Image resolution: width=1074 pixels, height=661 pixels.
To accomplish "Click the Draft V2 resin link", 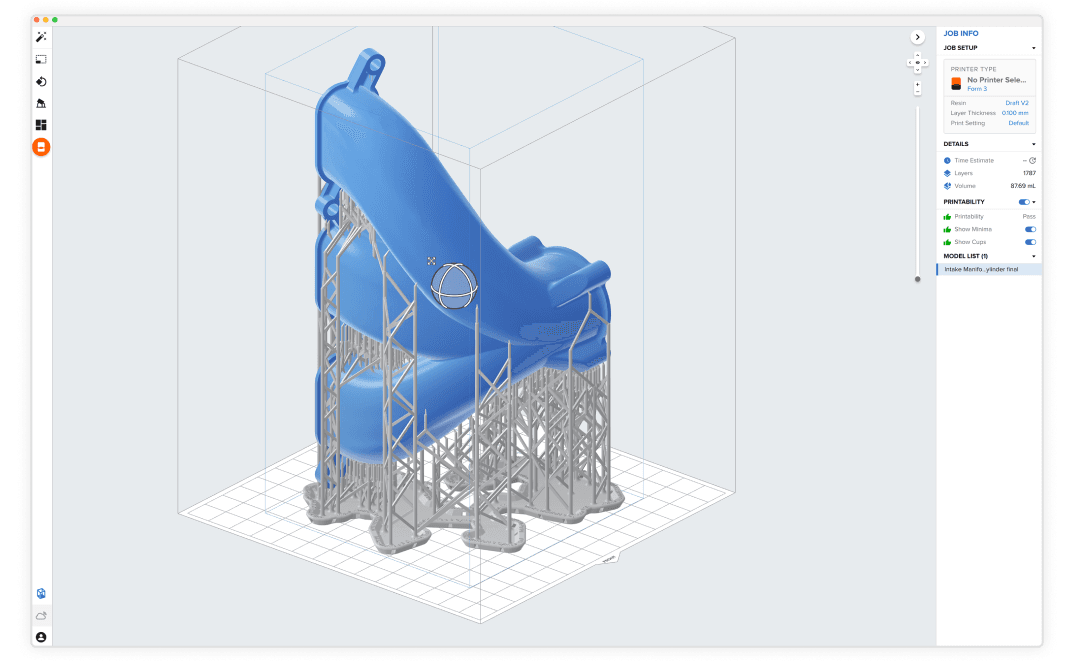I will coord(1016,103).
